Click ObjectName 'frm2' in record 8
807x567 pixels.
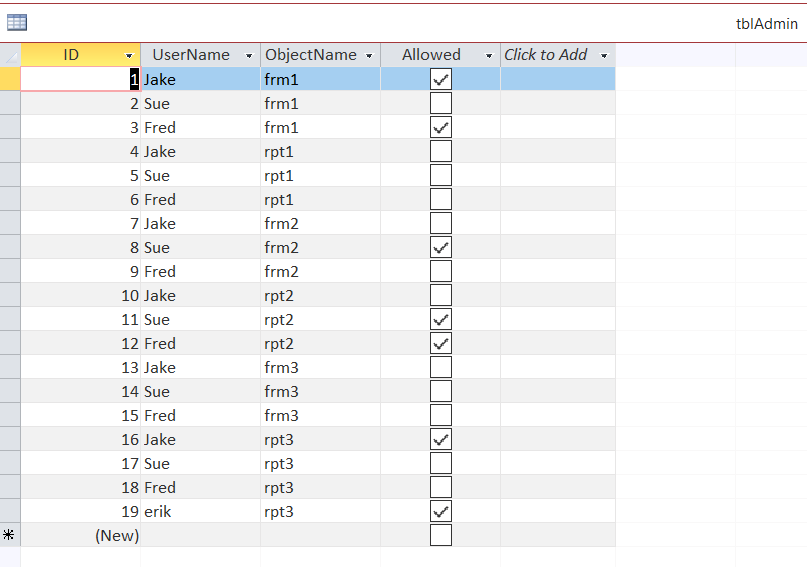[x=320, y=247]
